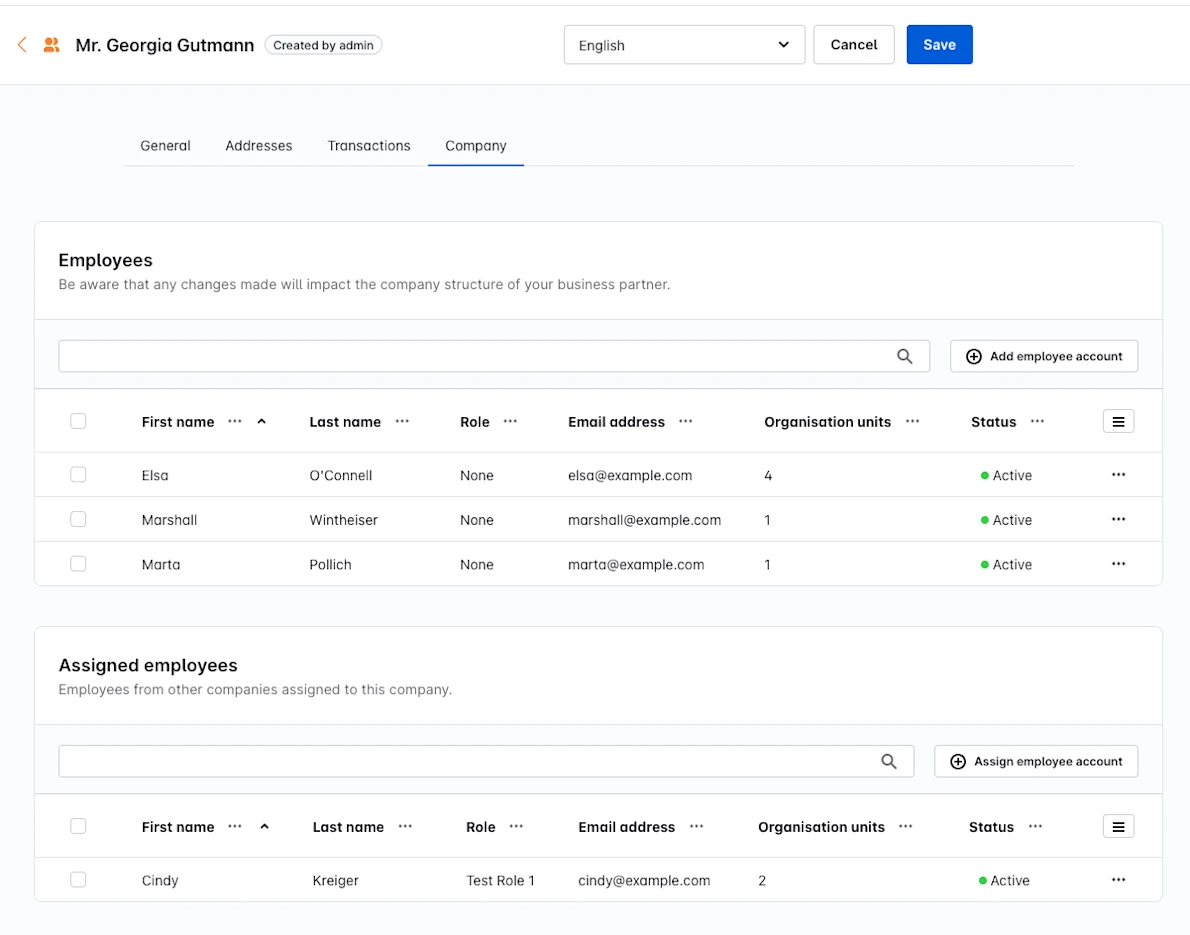Click search magnifier in Employees search bar

click(905, 356)
